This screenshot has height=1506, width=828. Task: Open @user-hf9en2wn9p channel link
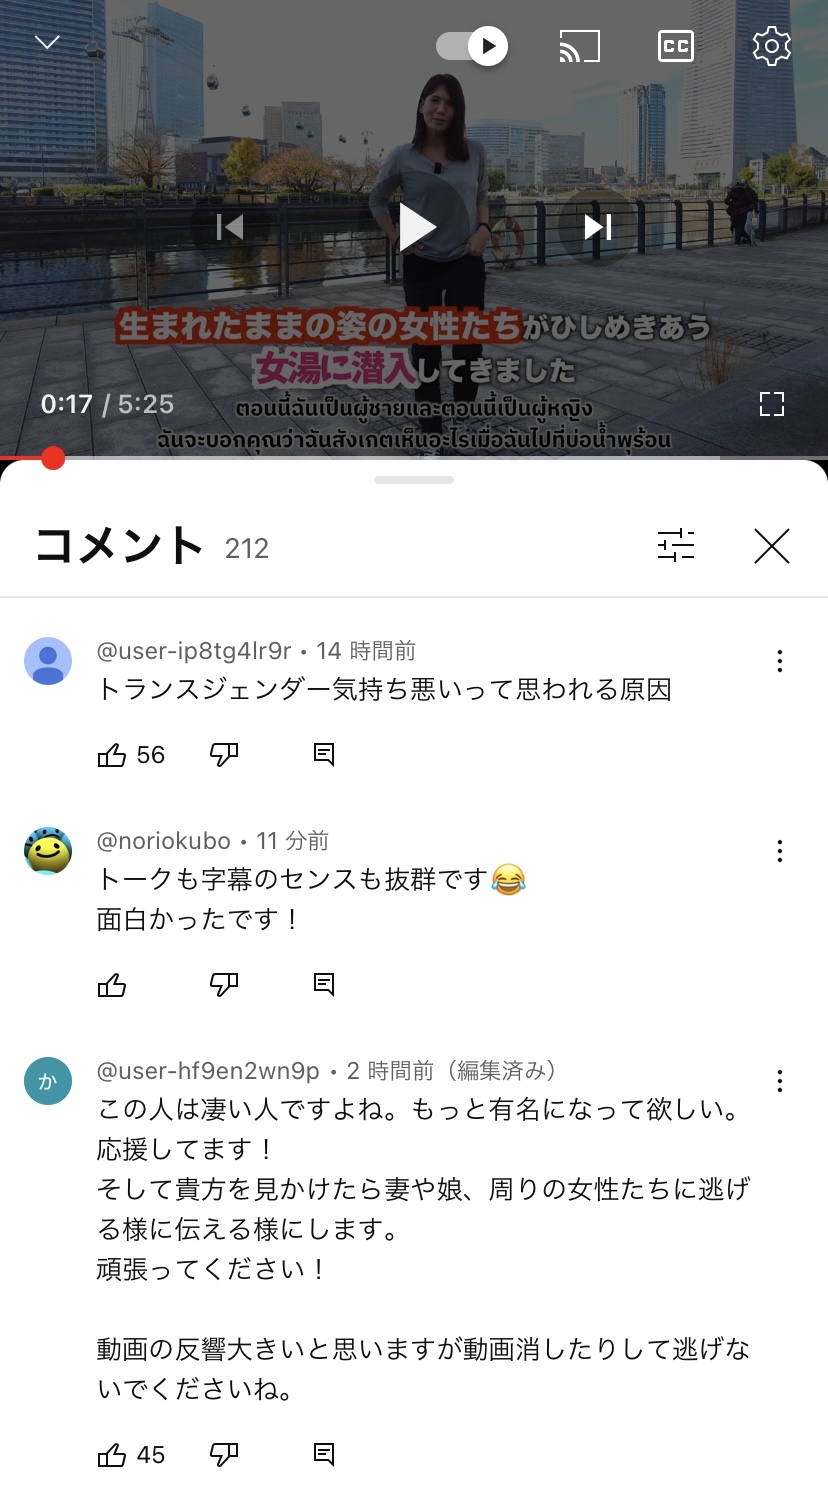click(x=208, y=1071)
